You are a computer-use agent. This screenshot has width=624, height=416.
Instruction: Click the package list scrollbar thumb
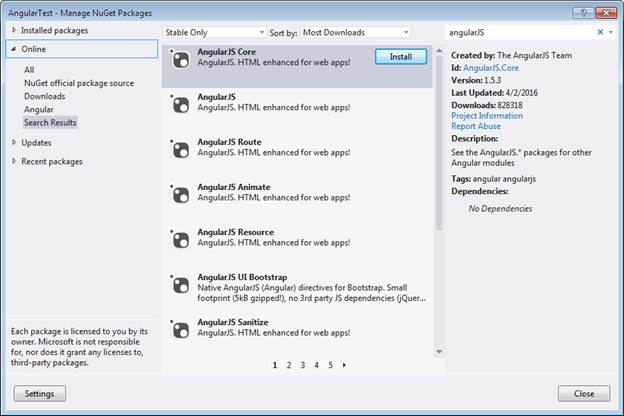click(x=439, y=143)
